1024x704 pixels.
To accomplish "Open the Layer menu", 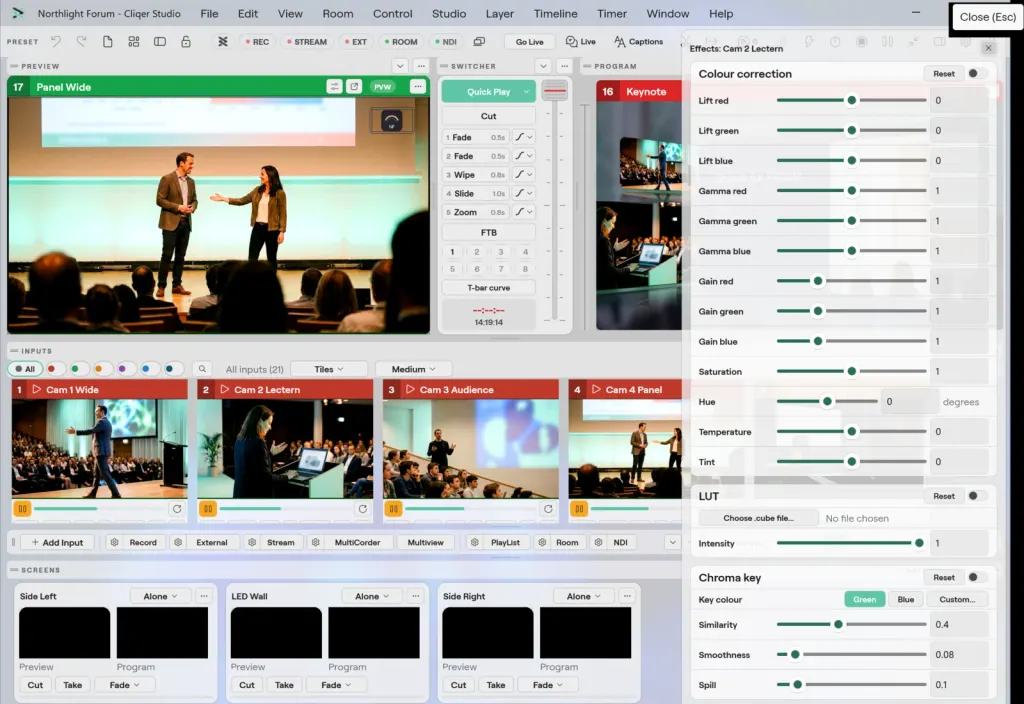I will click(x=500, y=14).
